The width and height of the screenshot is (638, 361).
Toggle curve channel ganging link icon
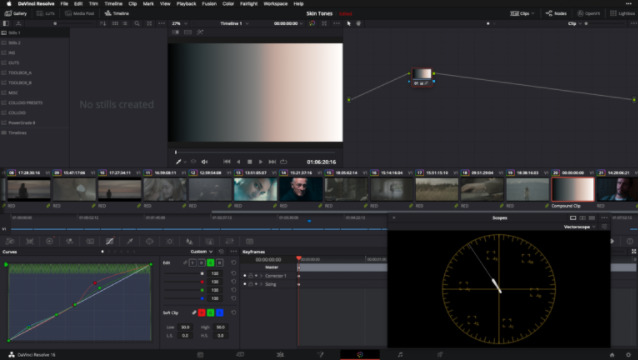tap(185, 263)
